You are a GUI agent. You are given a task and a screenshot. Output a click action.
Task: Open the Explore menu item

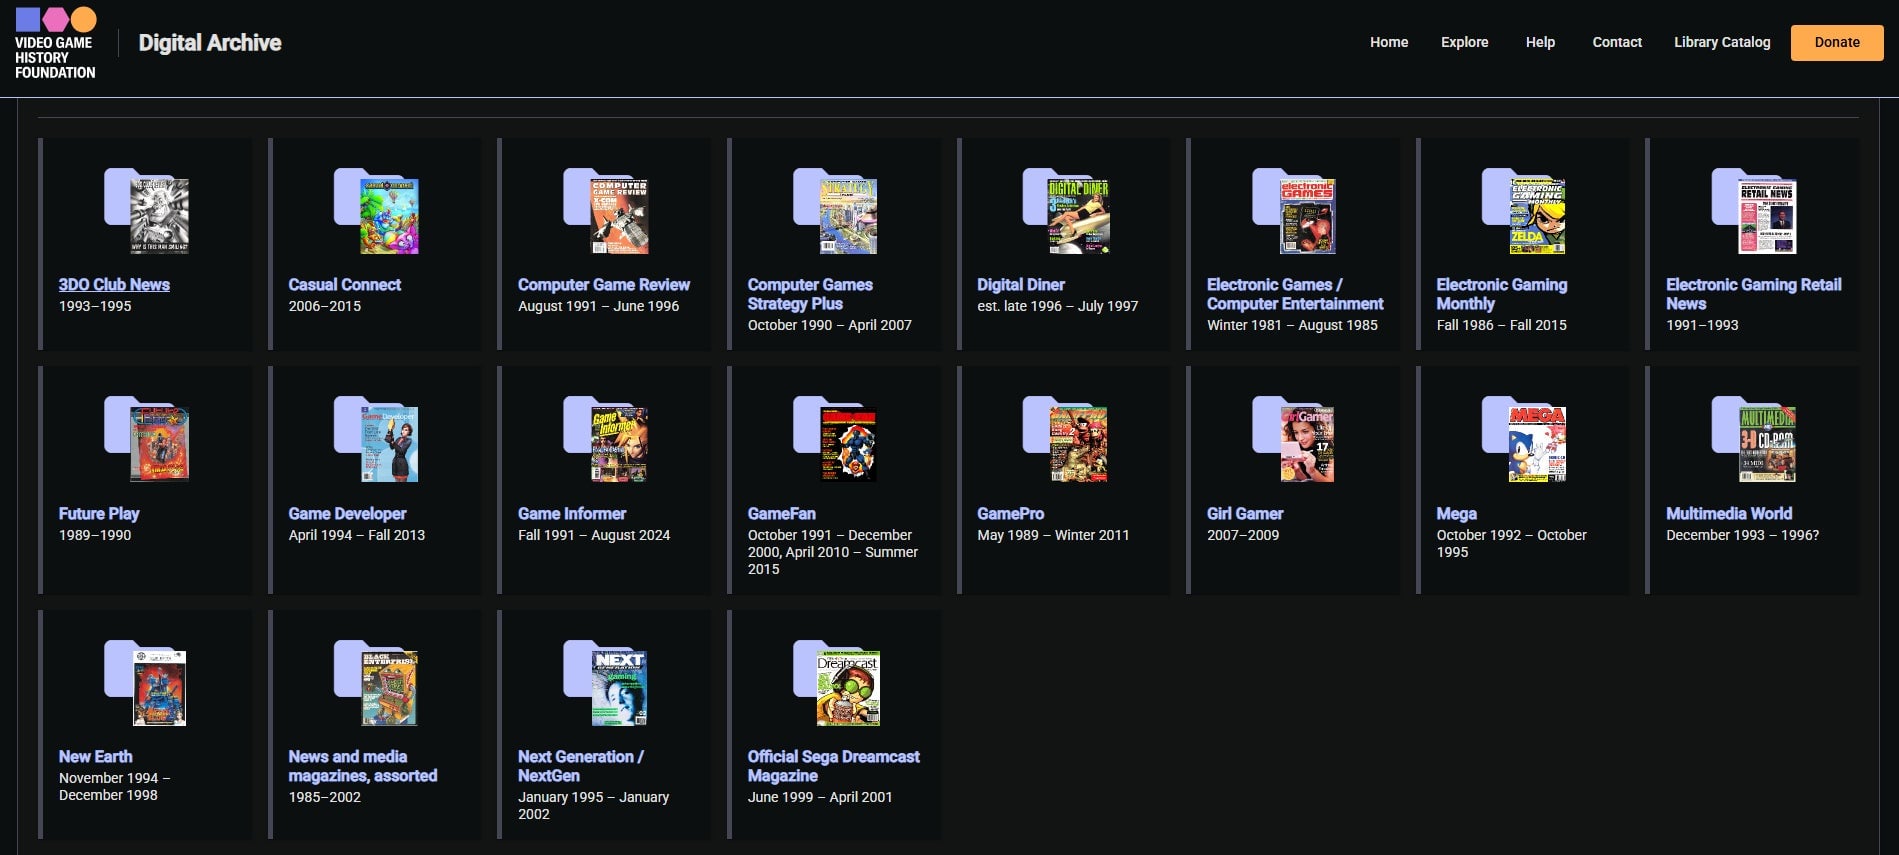1464,42
